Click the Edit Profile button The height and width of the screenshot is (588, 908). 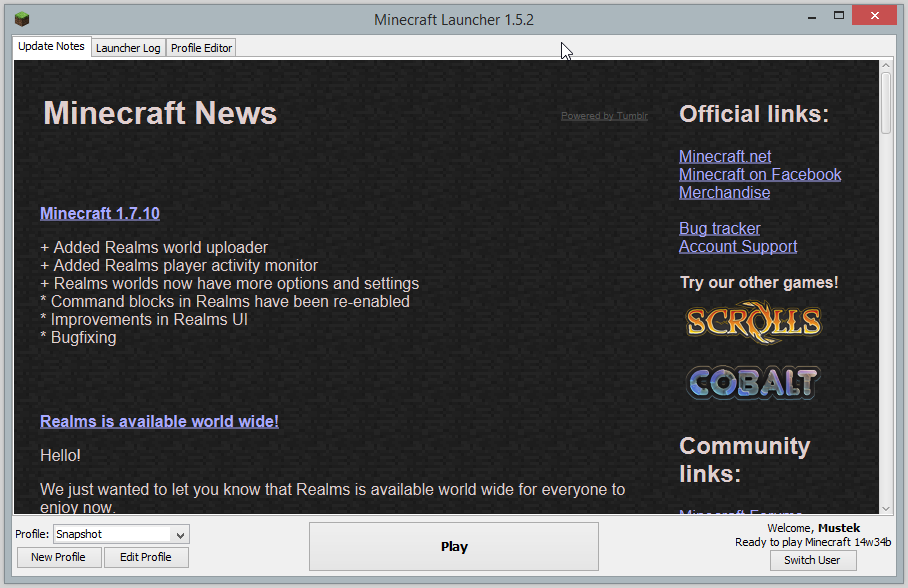[146, 557]
